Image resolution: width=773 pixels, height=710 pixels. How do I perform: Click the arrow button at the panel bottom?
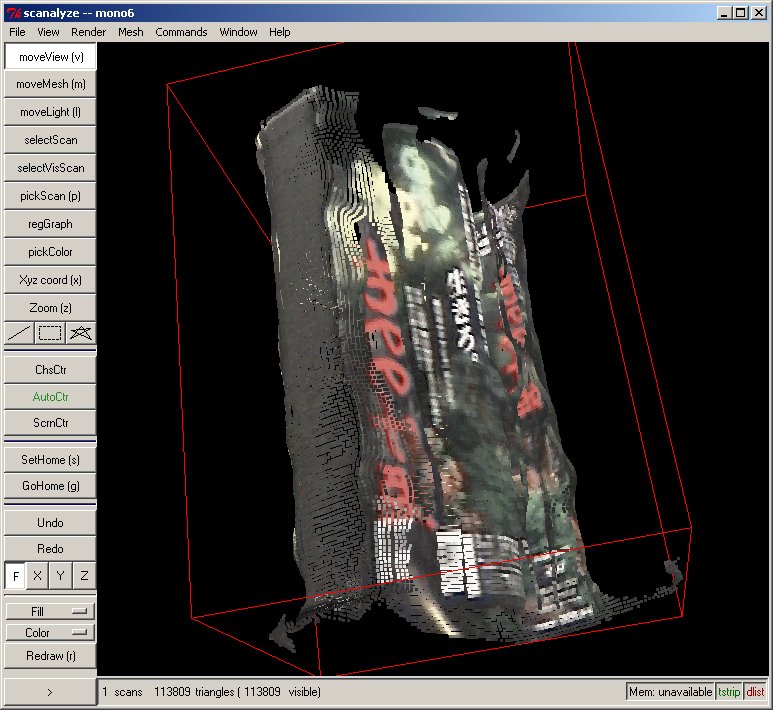click(x=50, y=691)
